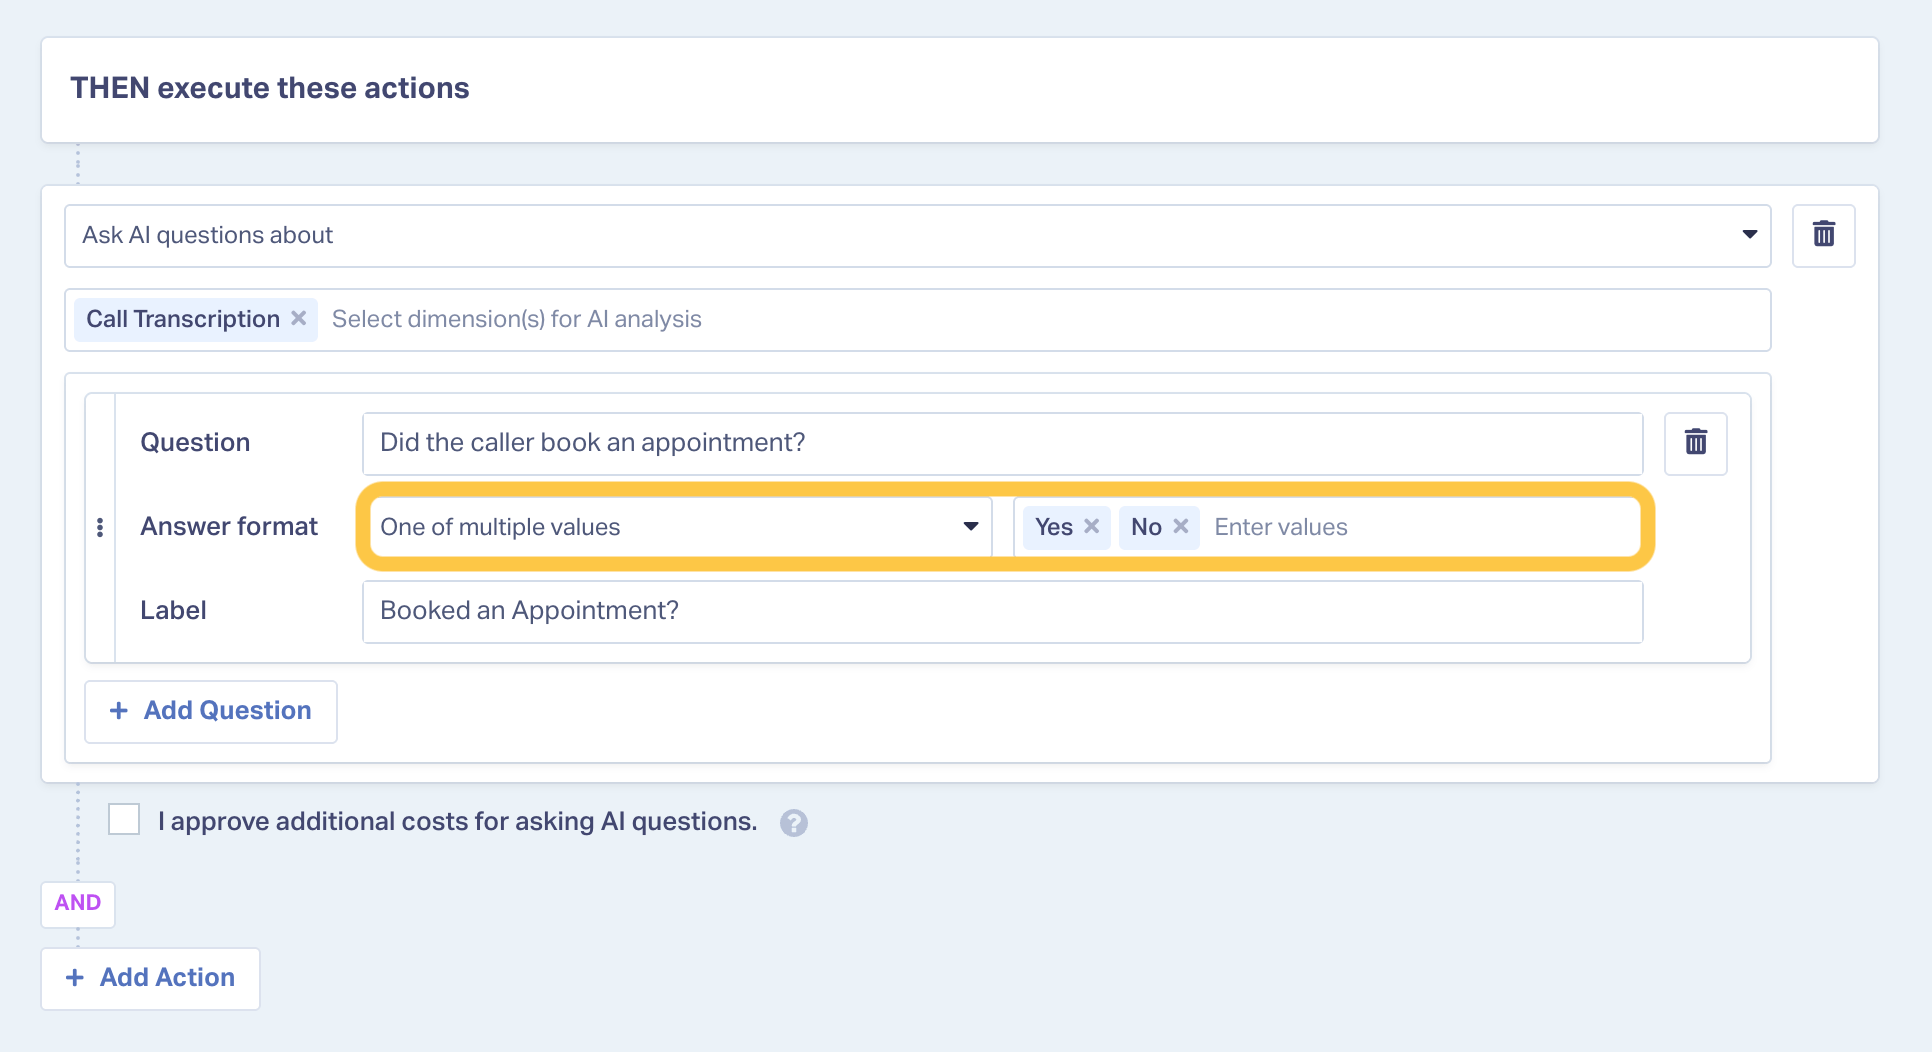The image size is (1932, 1052).
Task: Approve additional AI question costs checkbox
Action: click(124, 819)
